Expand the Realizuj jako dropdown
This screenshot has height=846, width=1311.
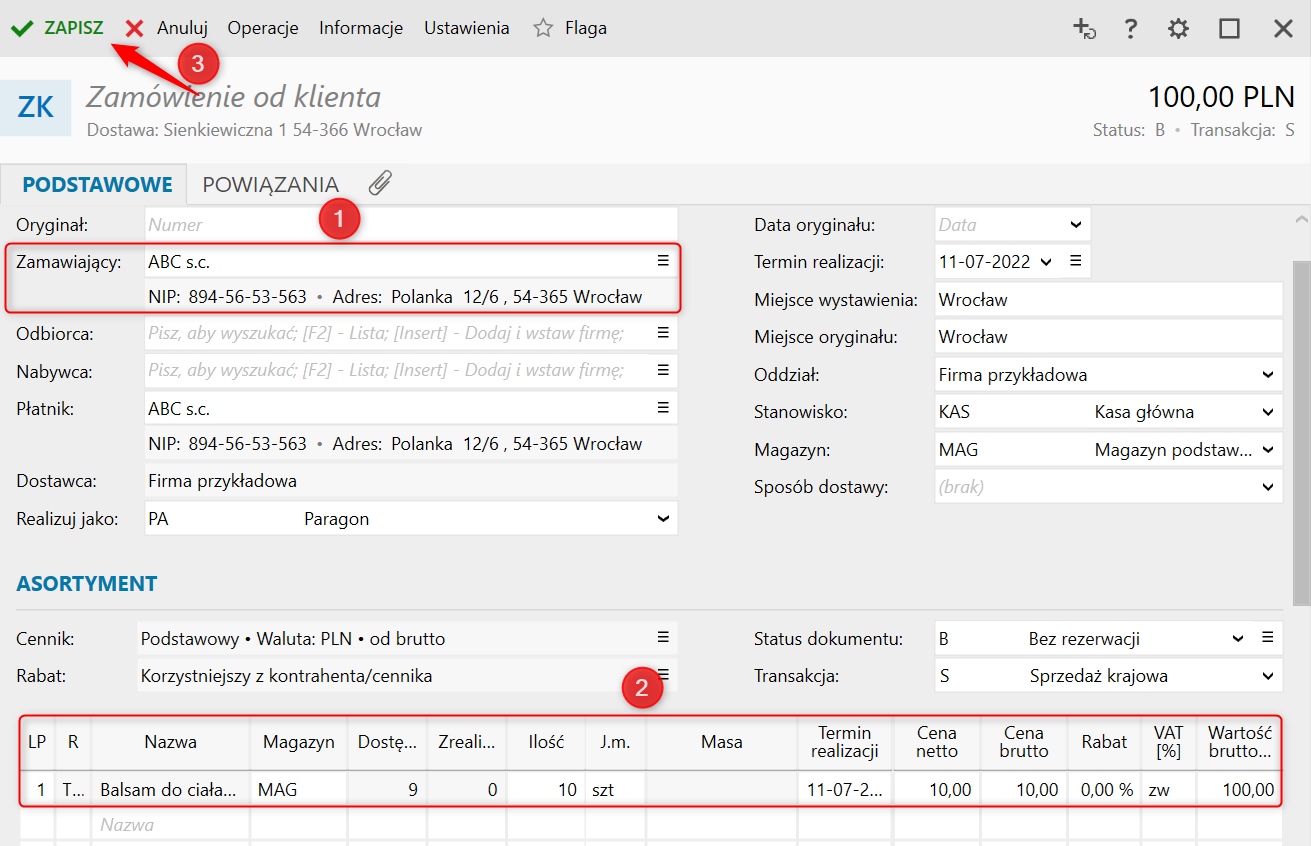pyautogui.click(x=662, y=519)
